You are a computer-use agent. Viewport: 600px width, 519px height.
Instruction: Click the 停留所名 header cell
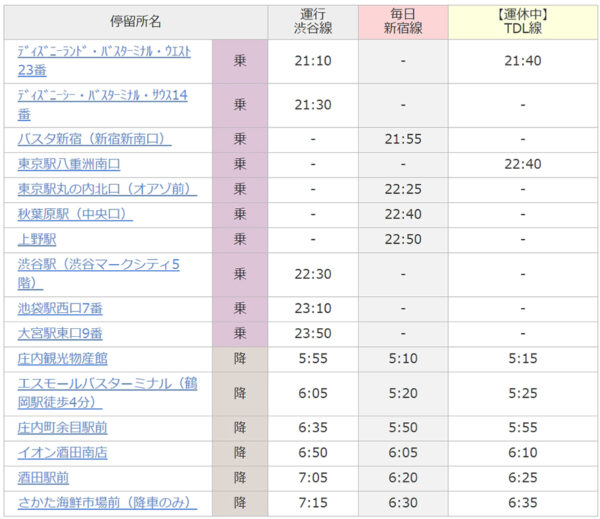tap(135, 21)
